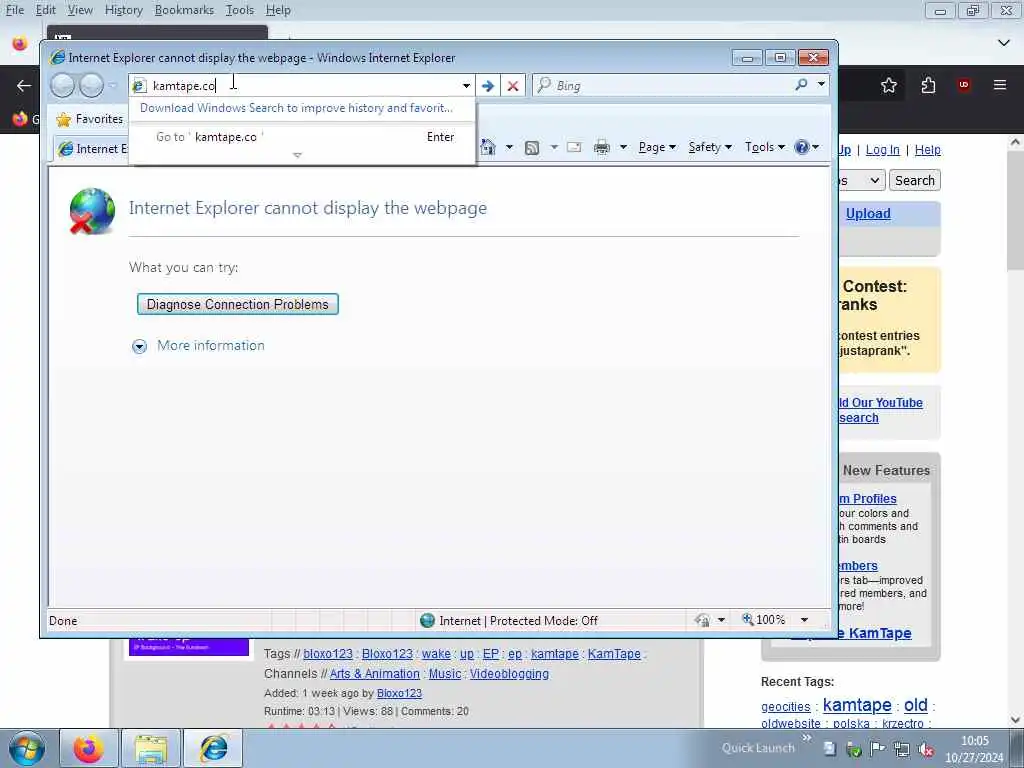The image size is (1024, 768).
Task: Open the Safety menu in IE
Action: pyautogui.click(x=710, y=147)
